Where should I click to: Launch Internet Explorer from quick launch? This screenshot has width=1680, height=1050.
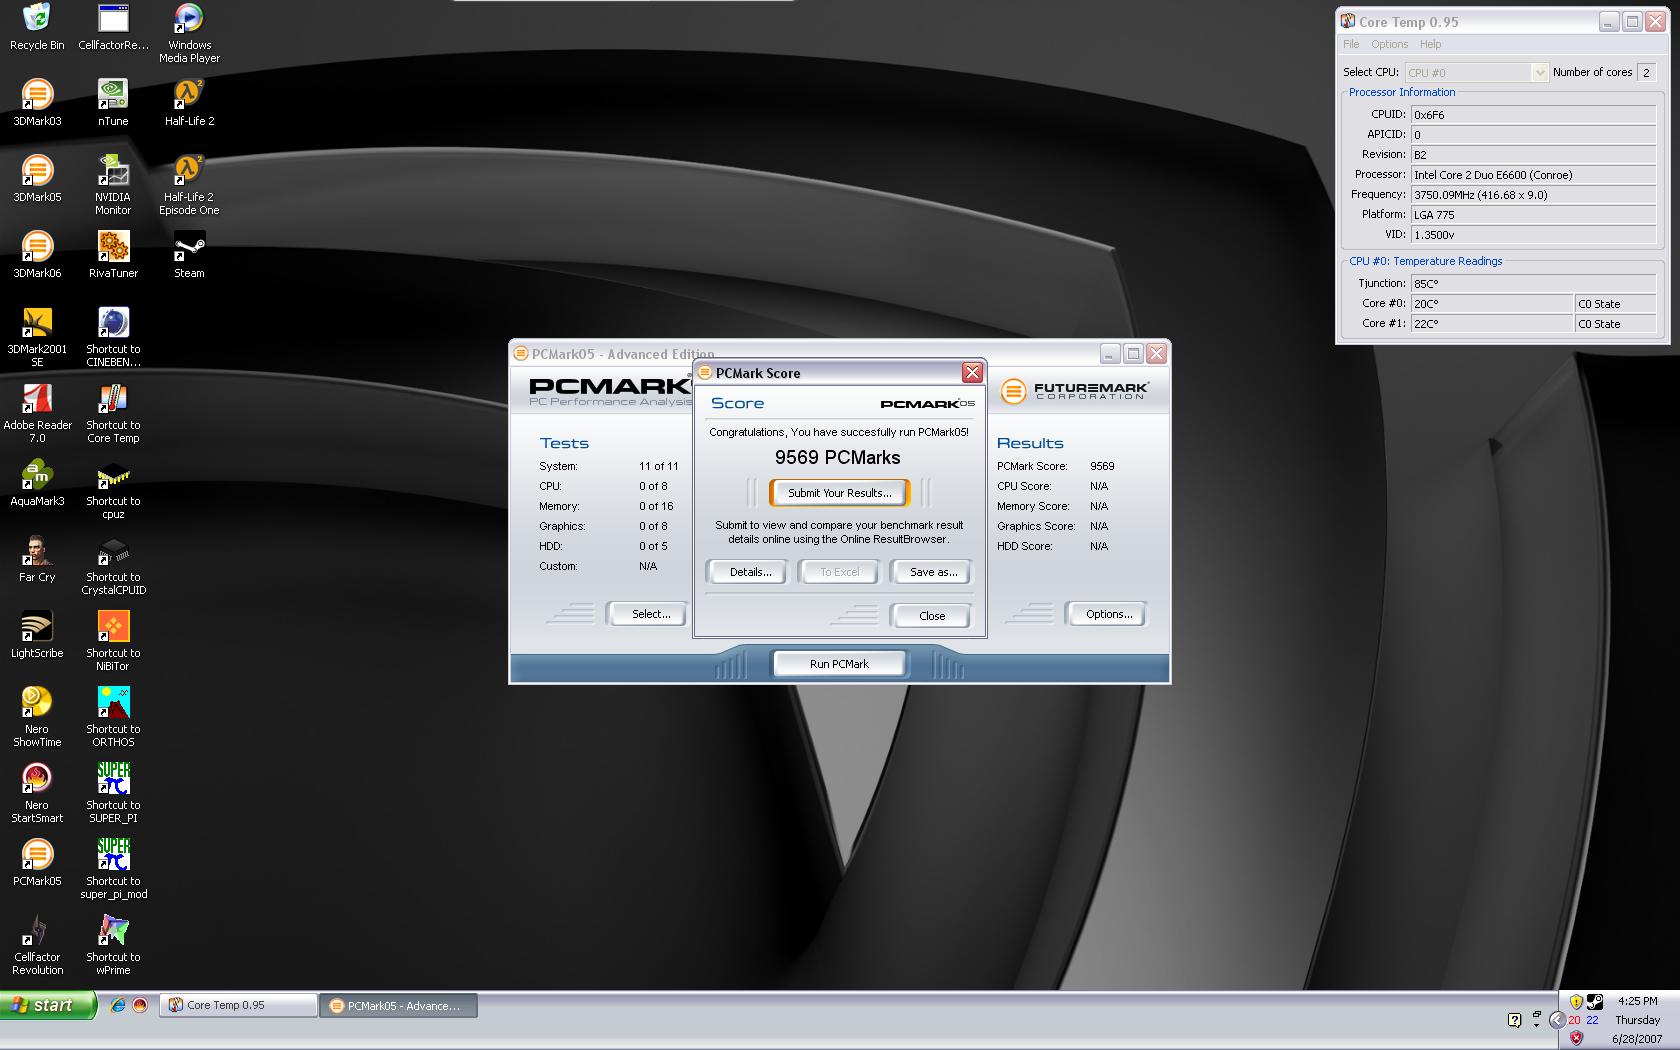117,1005
